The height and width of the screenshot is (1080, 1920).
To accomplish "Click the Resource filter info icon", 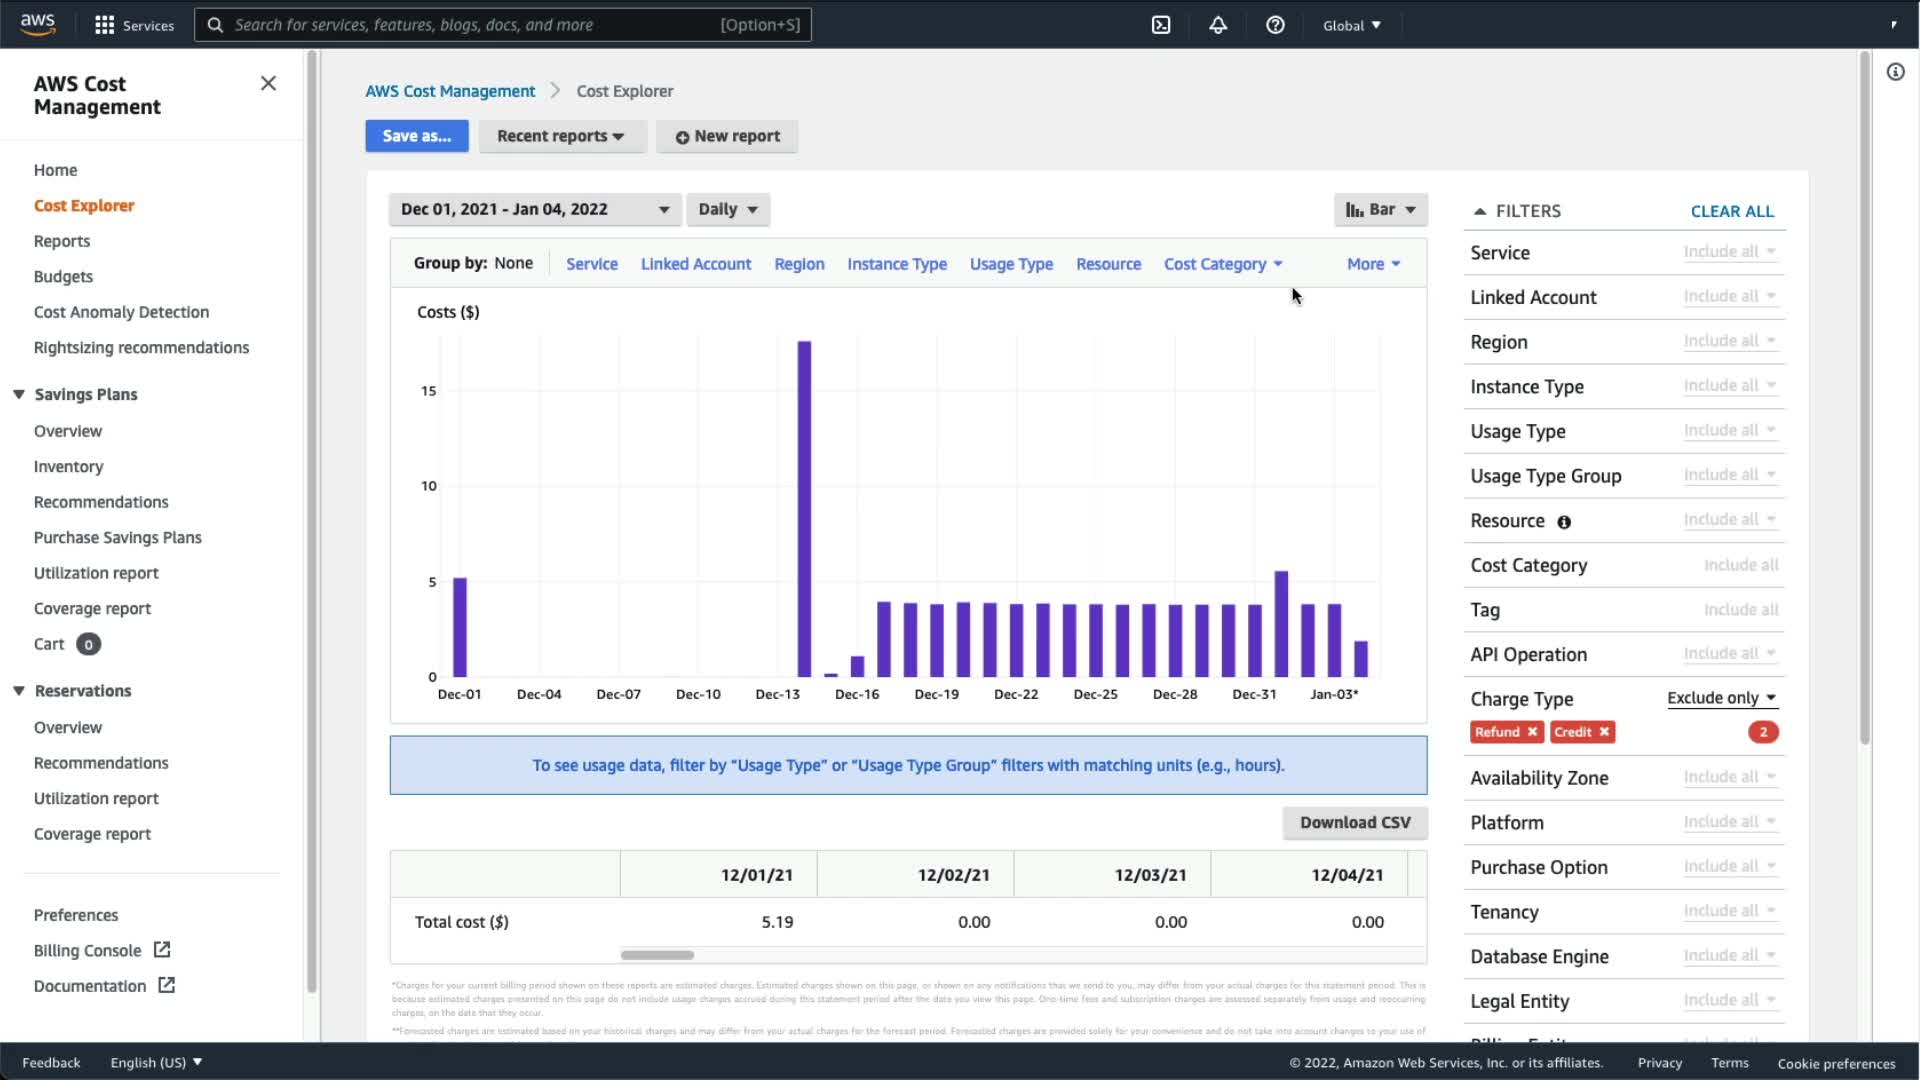I will point(1564,522).
